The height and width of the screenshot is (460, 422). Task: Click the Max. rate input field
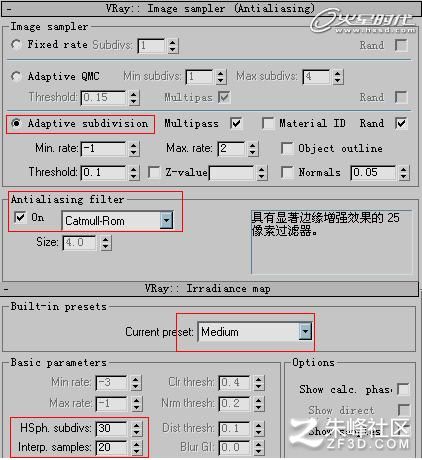pos(231,149)
